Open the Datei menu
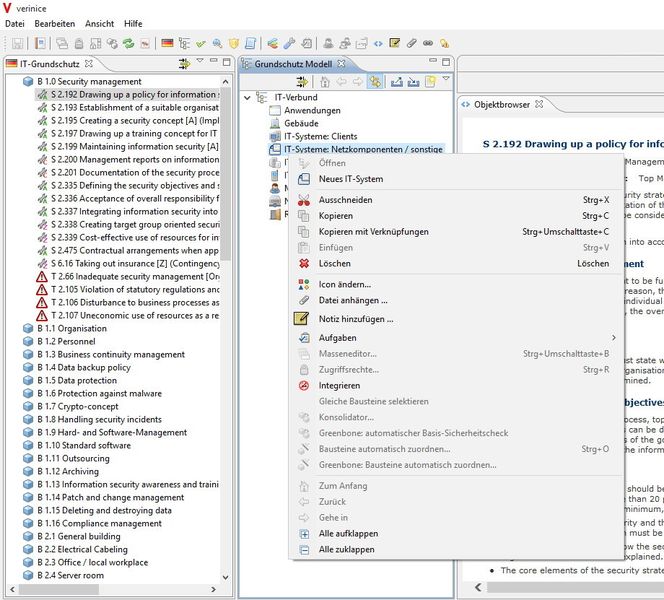 15,24
